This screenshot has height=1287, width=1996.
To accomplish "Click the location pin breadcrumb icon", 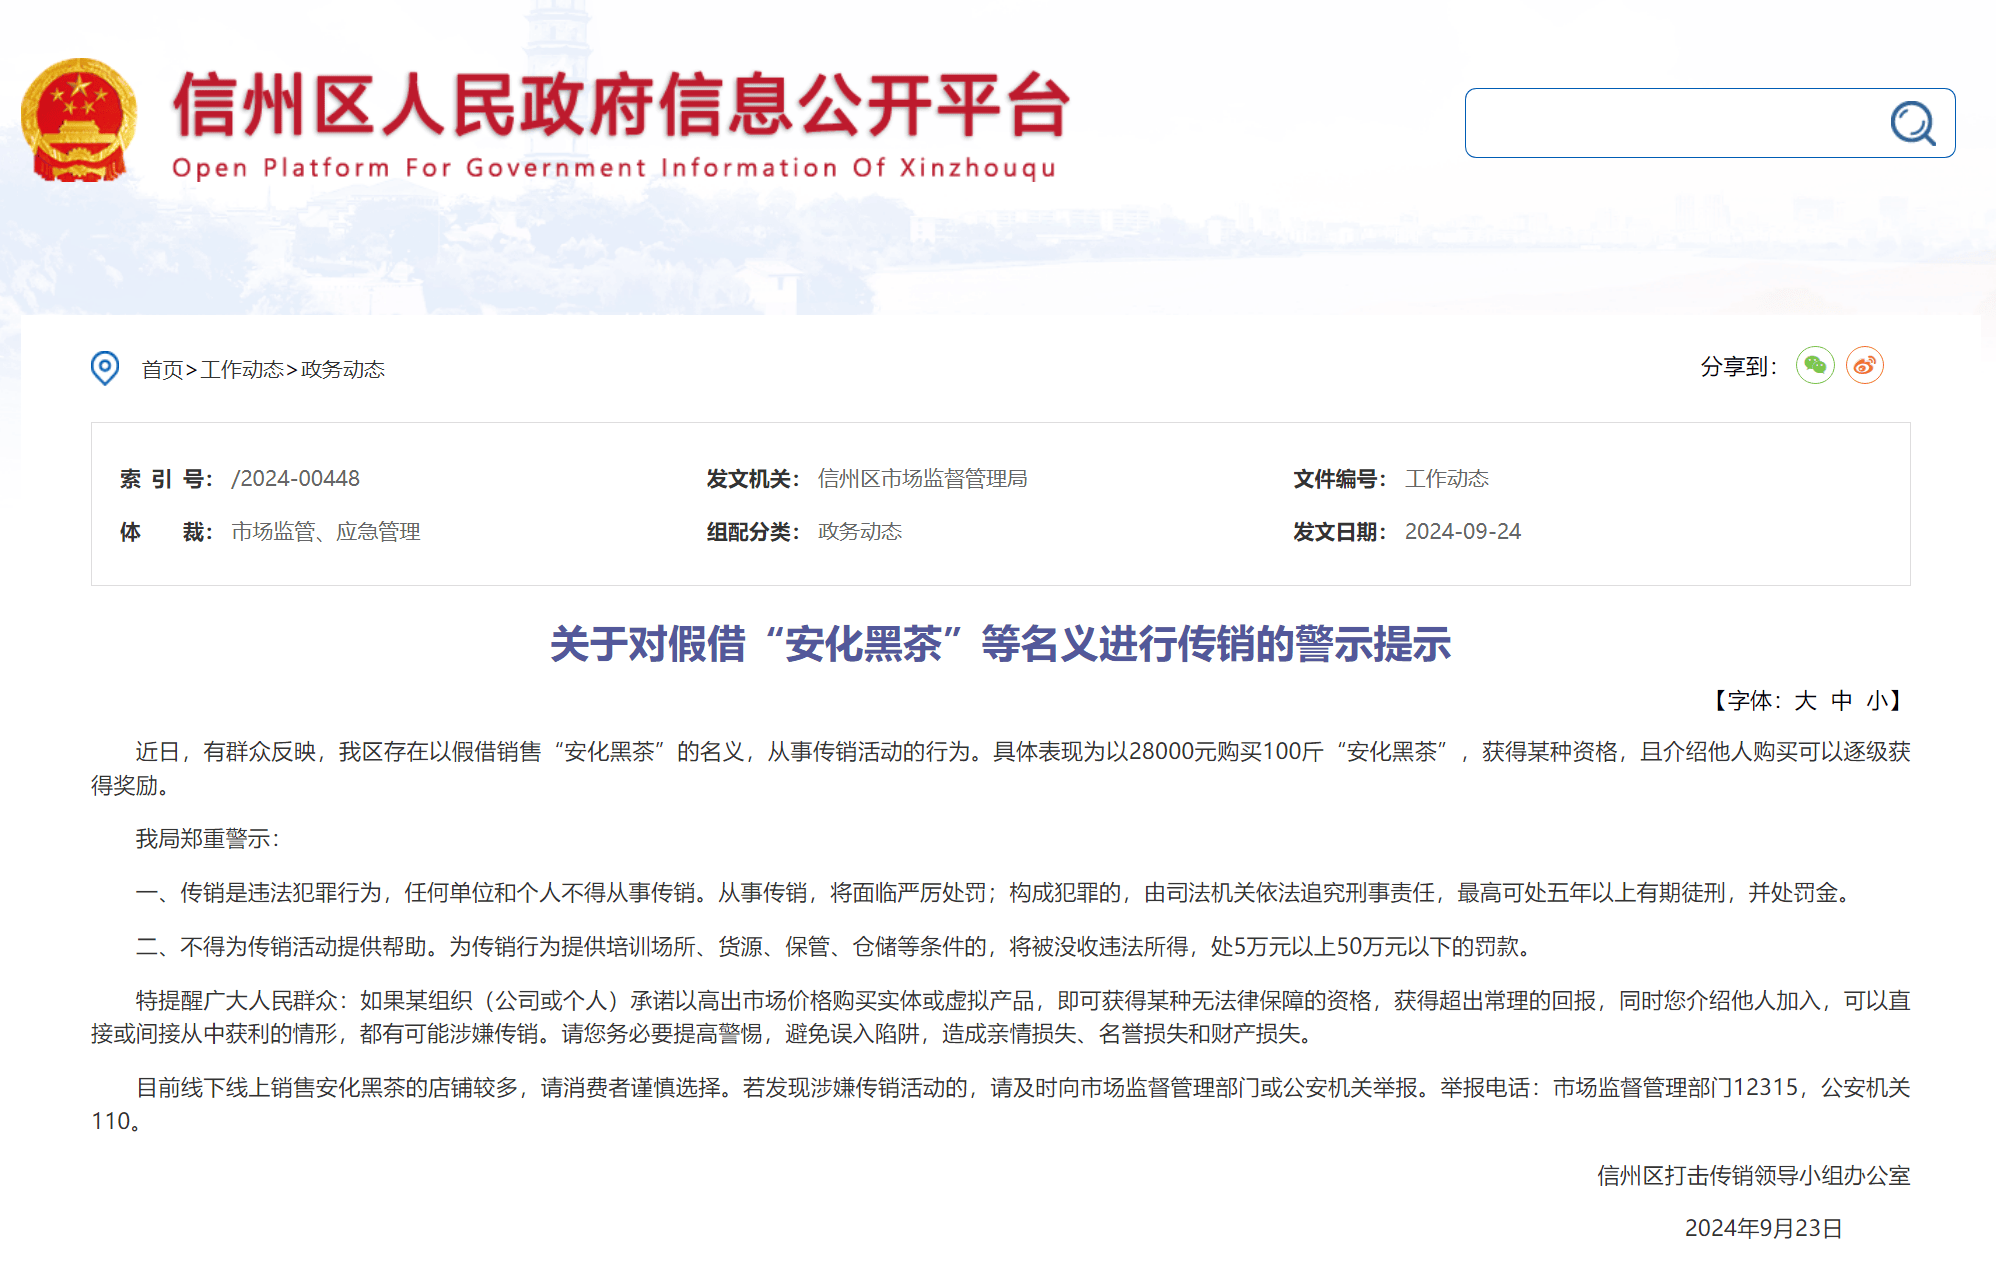I will click(x=105, y=368).
